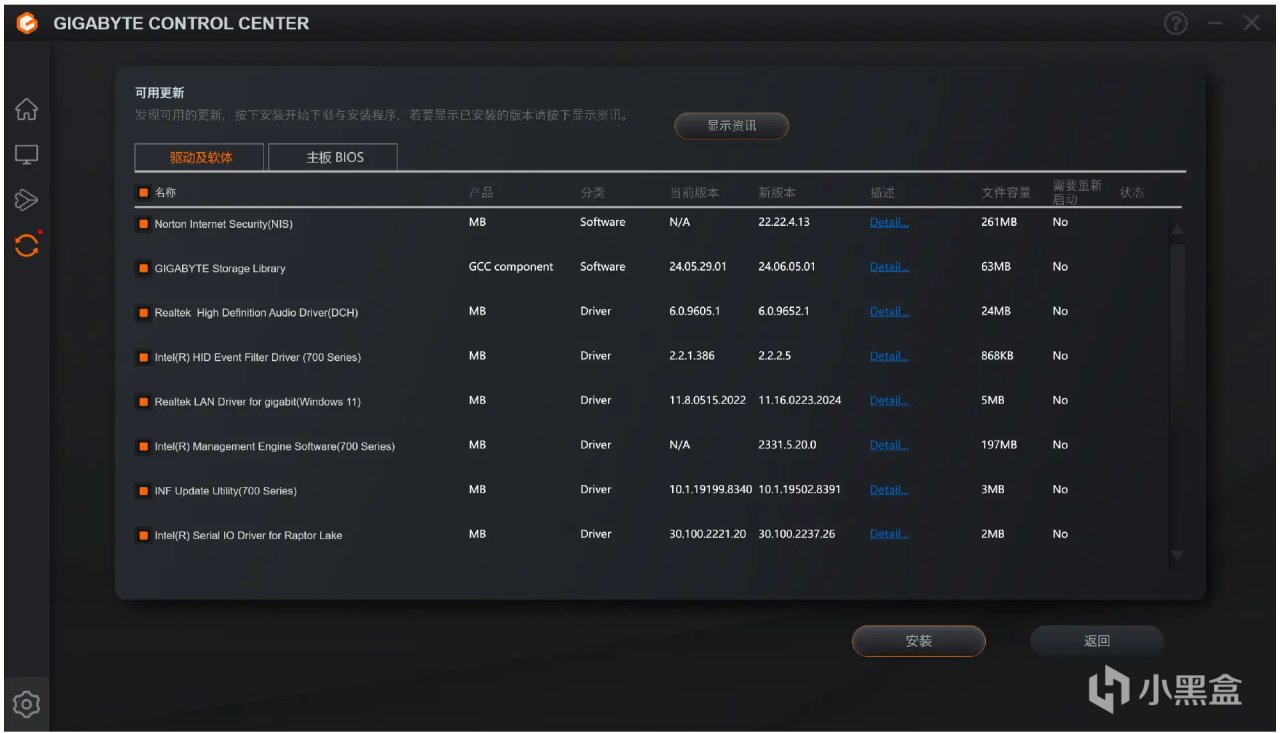Screen dimensions: 1280x733
Task: Open Detail link for Intel HID Event Filter
Action: coord(889,356)
